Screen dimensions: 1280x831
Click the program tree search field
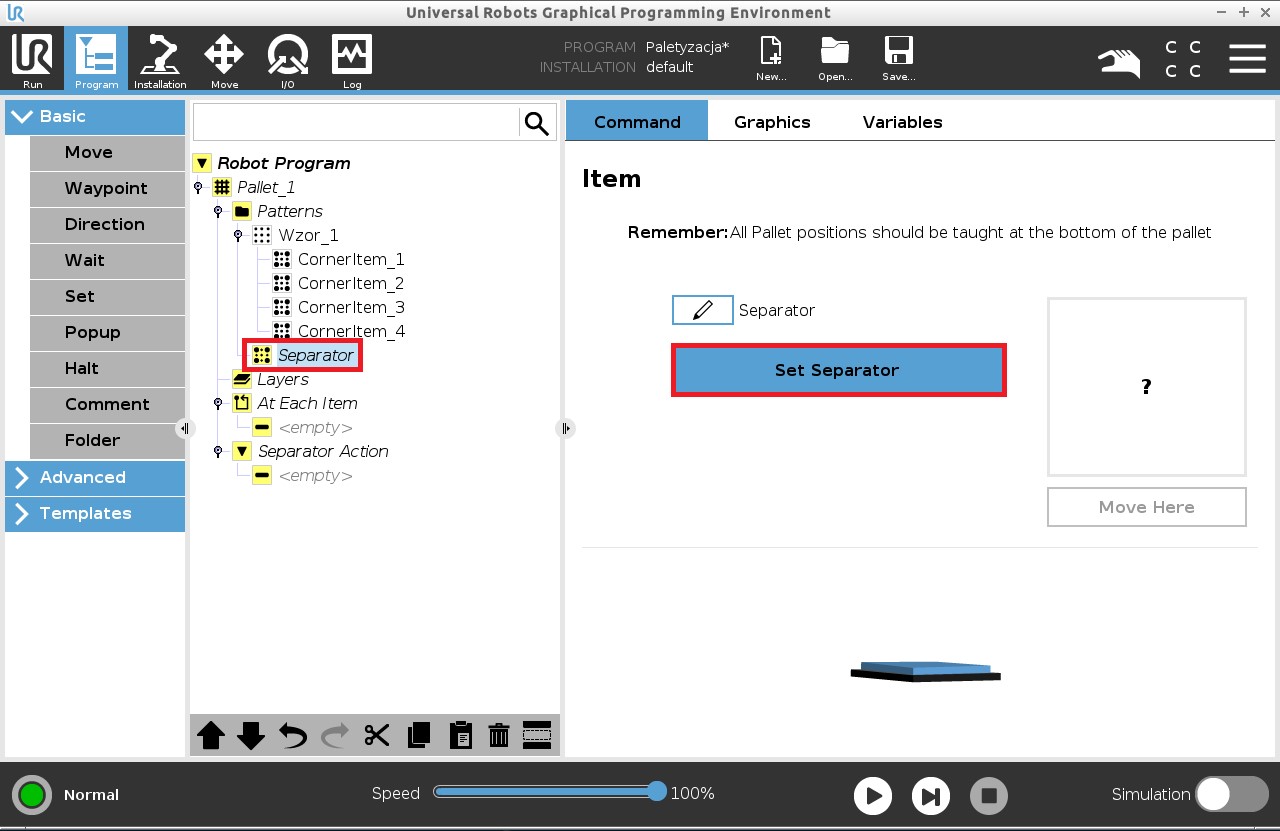pyautogui.click(x=356, y=123)
